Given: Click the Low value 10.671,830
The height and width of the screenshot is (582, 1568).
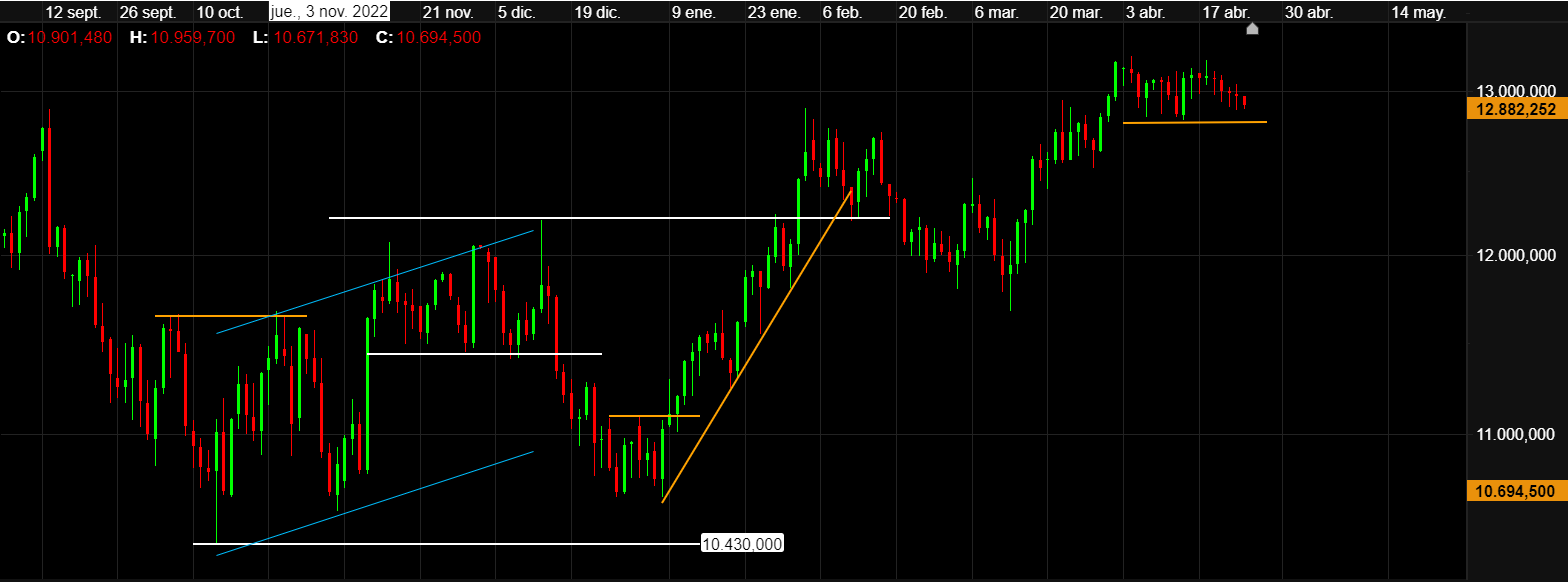Looking at the screenshot, I should (x=315, y=37).
